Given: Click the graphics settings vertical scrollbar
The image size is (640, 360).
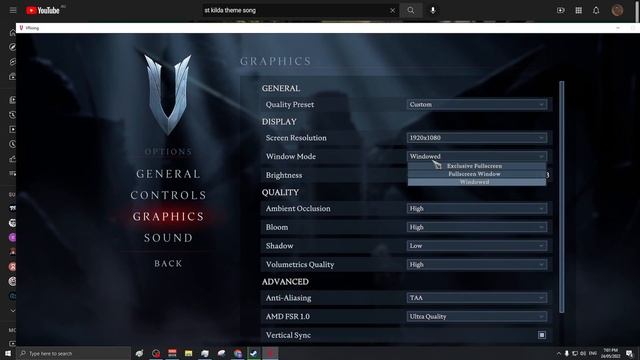Looking at the screenshot, I should tap(562, 197).
